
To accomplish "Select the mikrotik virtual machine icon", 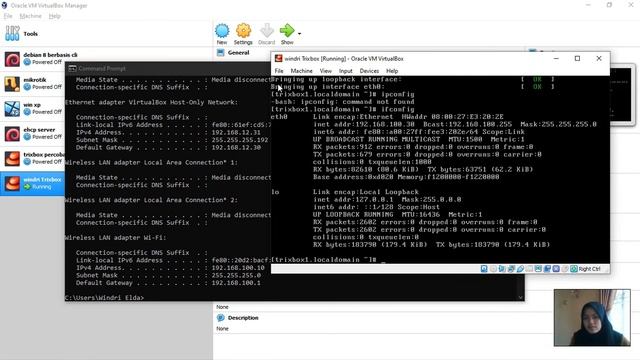I will [x=12, y=84].
